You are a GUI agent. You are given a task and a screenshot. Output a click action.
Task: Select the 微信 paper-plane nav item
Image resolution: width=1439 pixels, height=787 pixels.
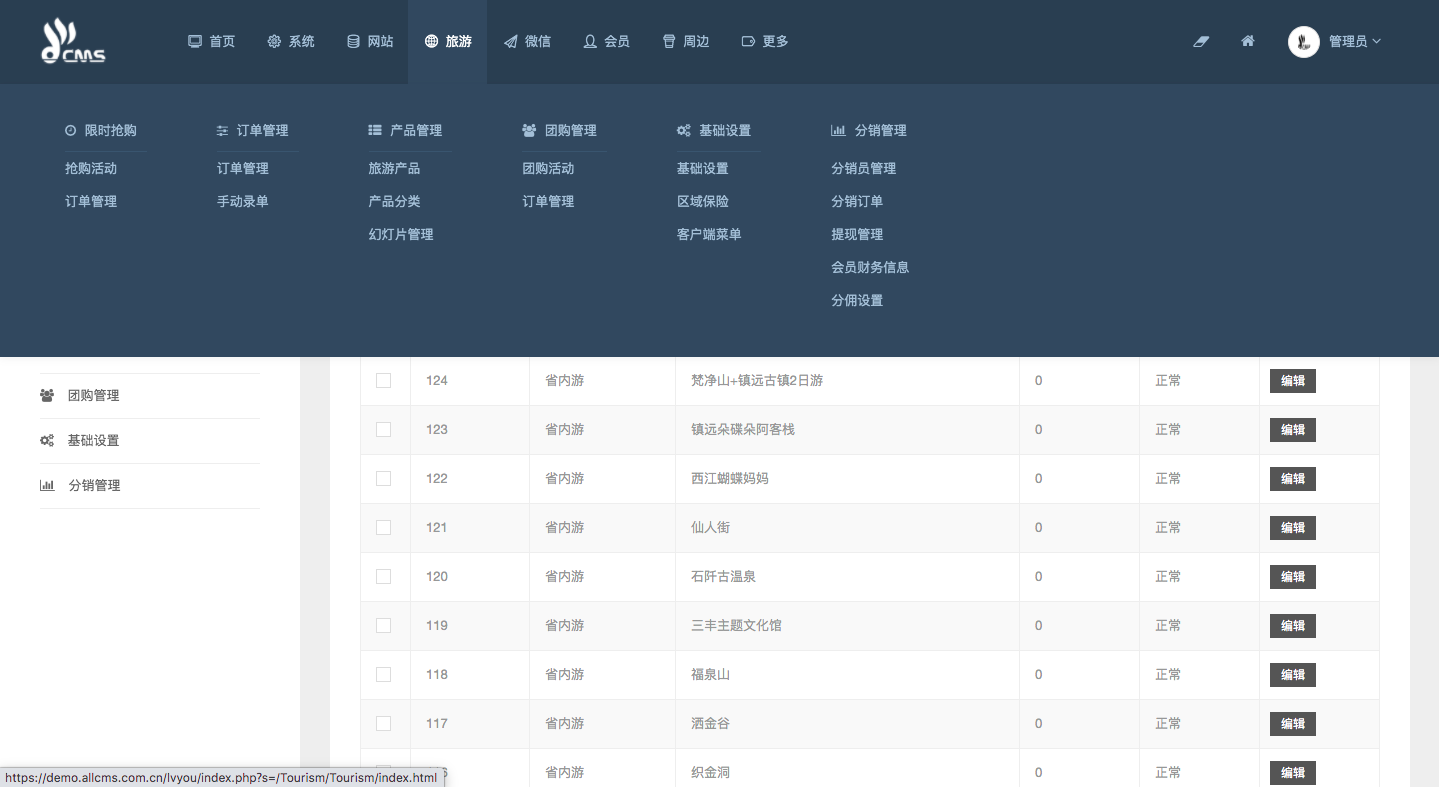[x=527, y=41]
